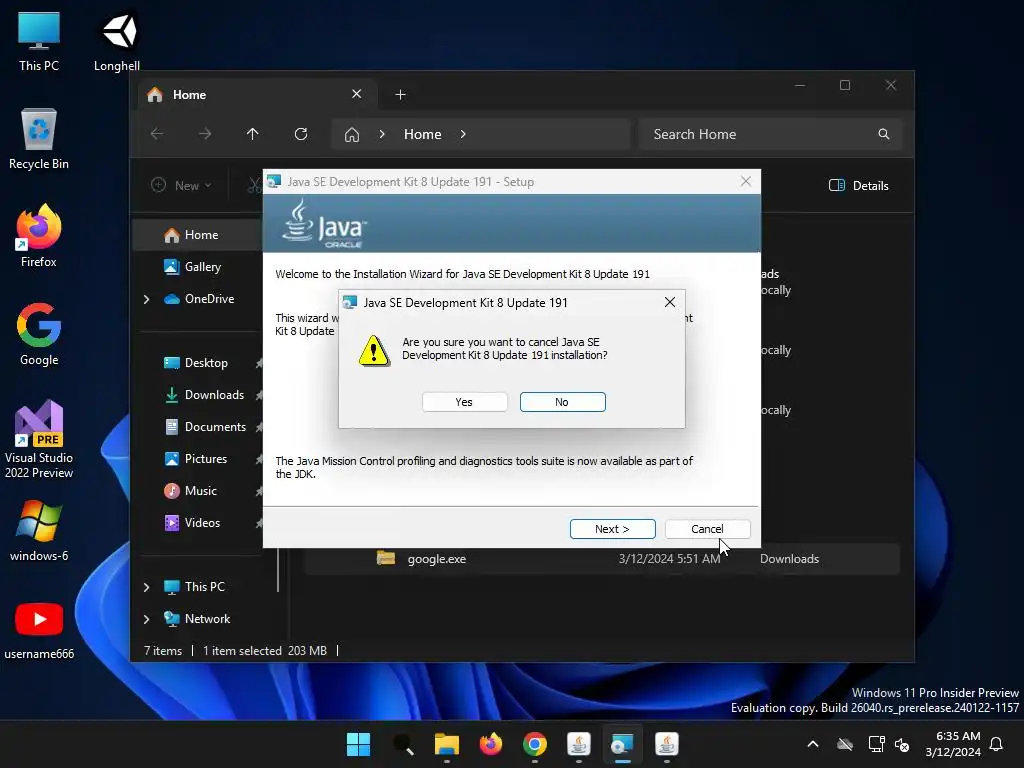This screenshot has width=1024, height=768.
Task: Open Chrome from the taskbar
Action: click(535, 744)
